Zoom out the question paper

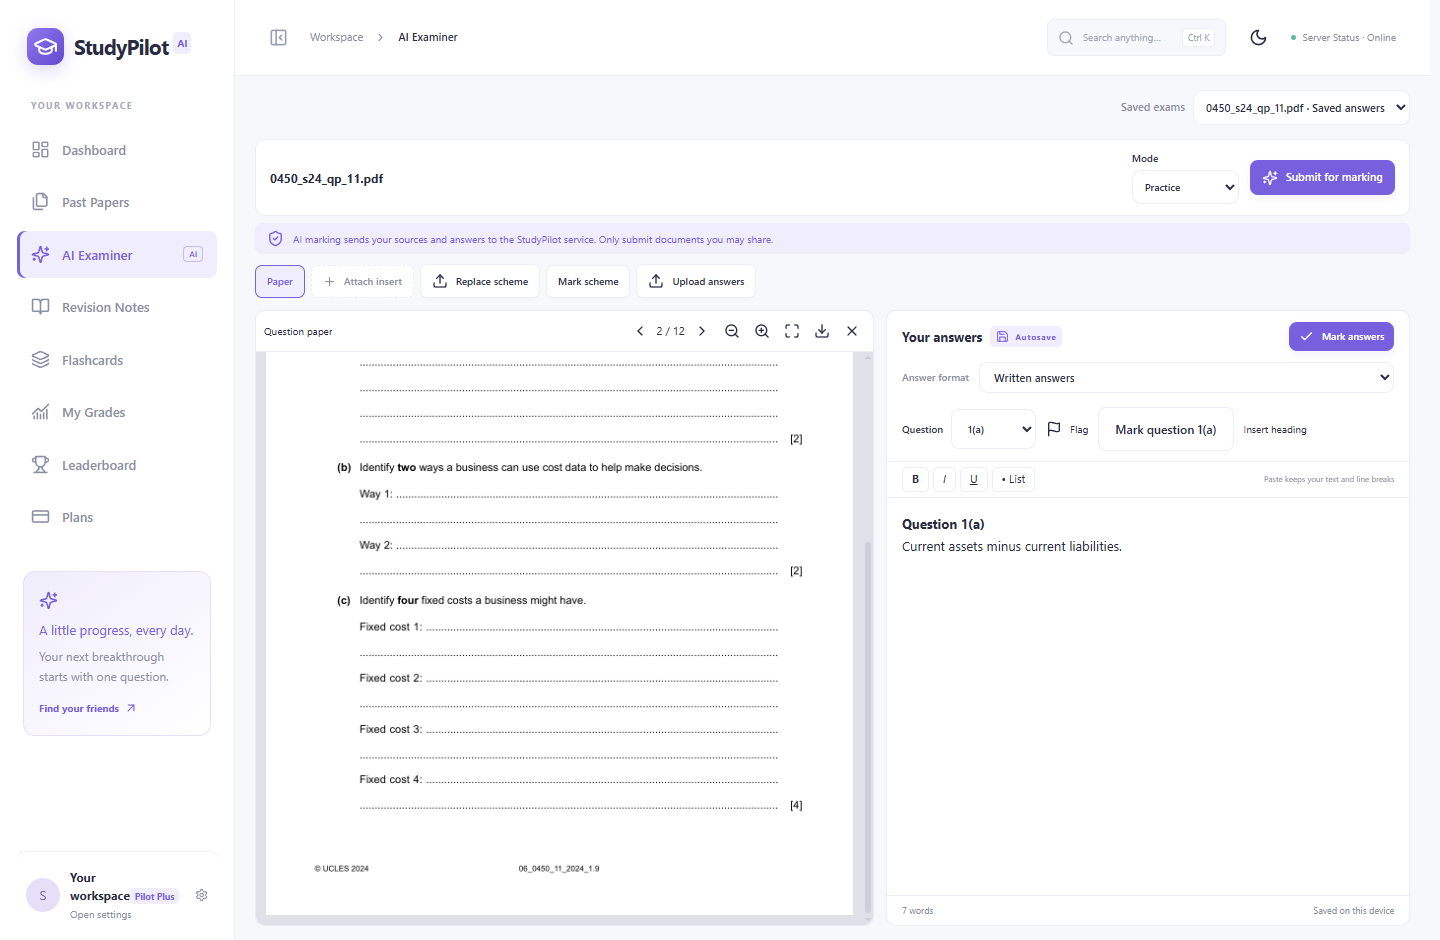tap(732, 331)
